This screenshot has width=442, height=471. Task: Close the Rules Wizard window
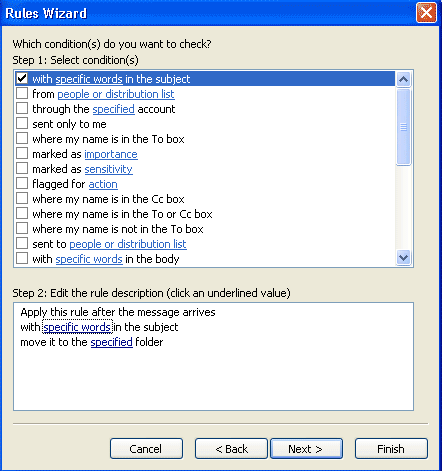tap(426, 13)
